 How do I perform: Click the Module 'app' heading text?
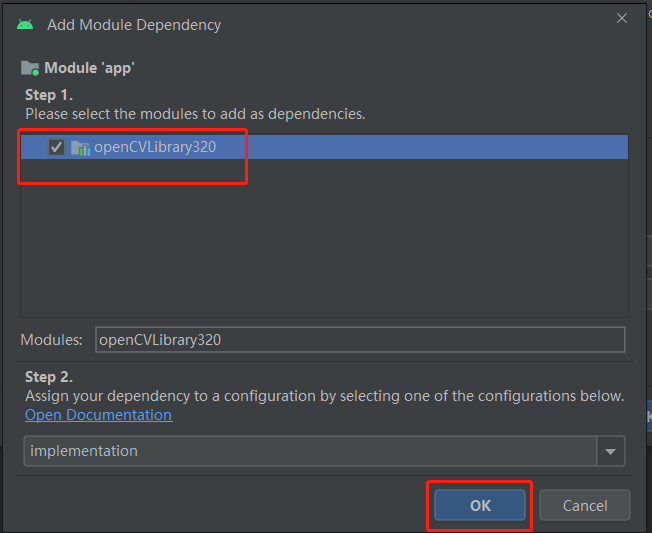pos(89,69)
